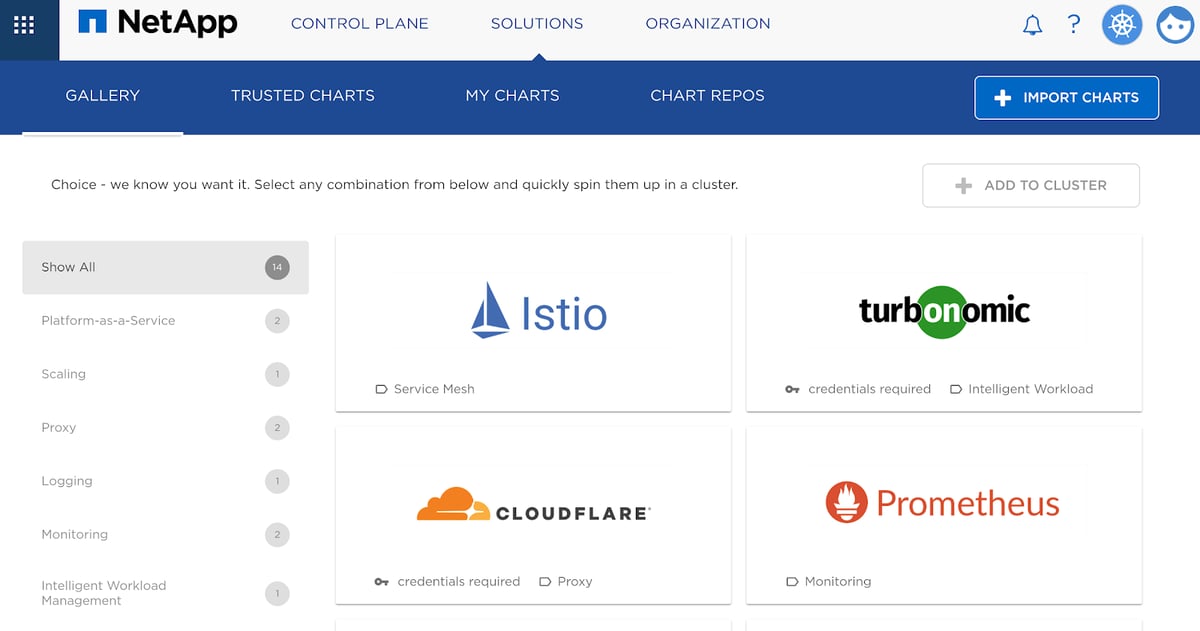Switch to the My Charts tab
This screenshot has width=1200, height=631.
pyautogui.click(x=512, y=96)
